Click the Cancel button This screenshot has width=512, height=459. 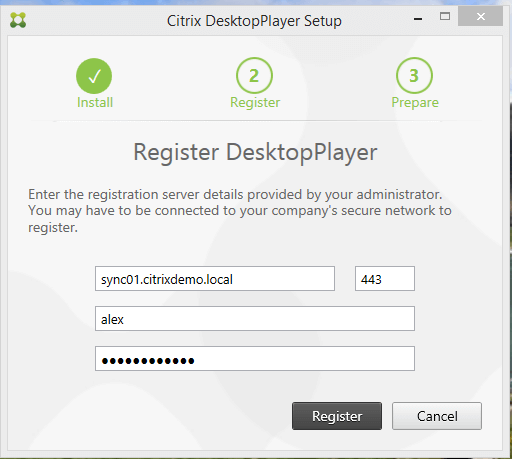(x=437, y=416)
